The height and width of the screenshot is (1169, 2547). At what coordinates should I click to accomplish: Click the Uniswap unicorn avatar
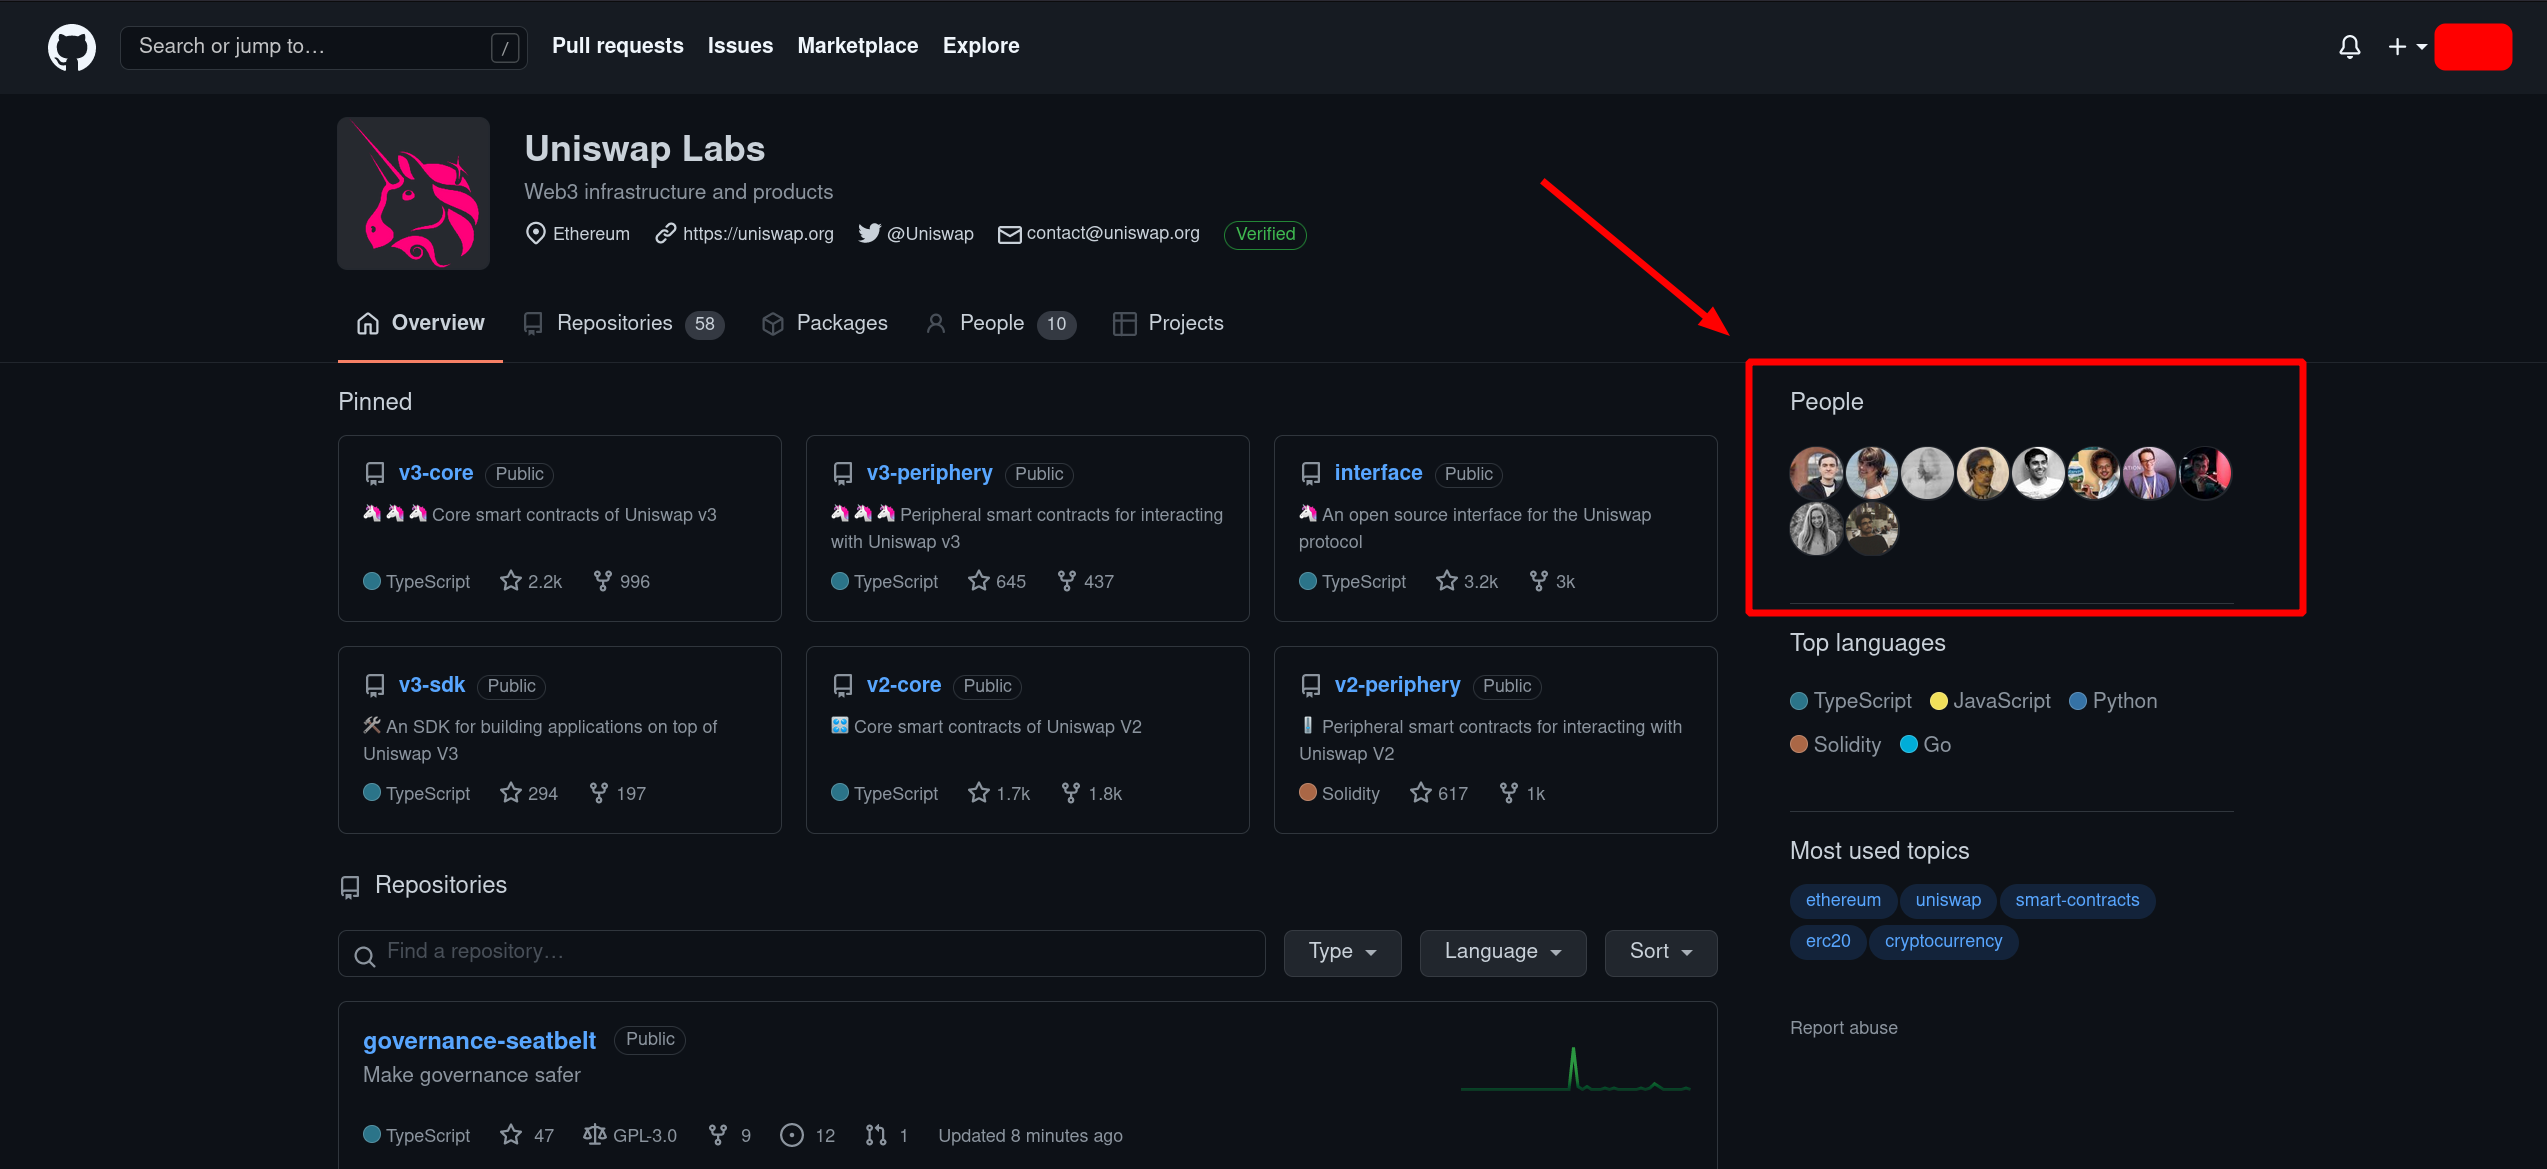tap(413, 193)
